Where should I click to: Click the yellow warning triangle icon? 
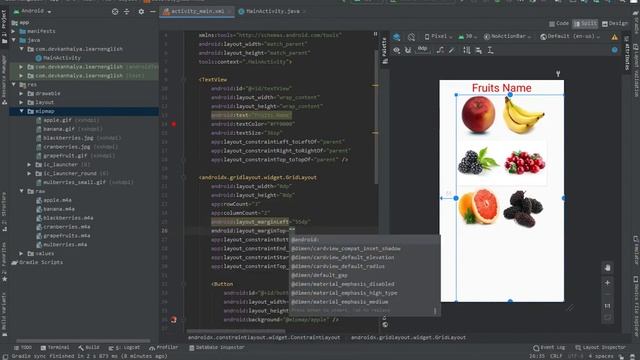(614, 37)
